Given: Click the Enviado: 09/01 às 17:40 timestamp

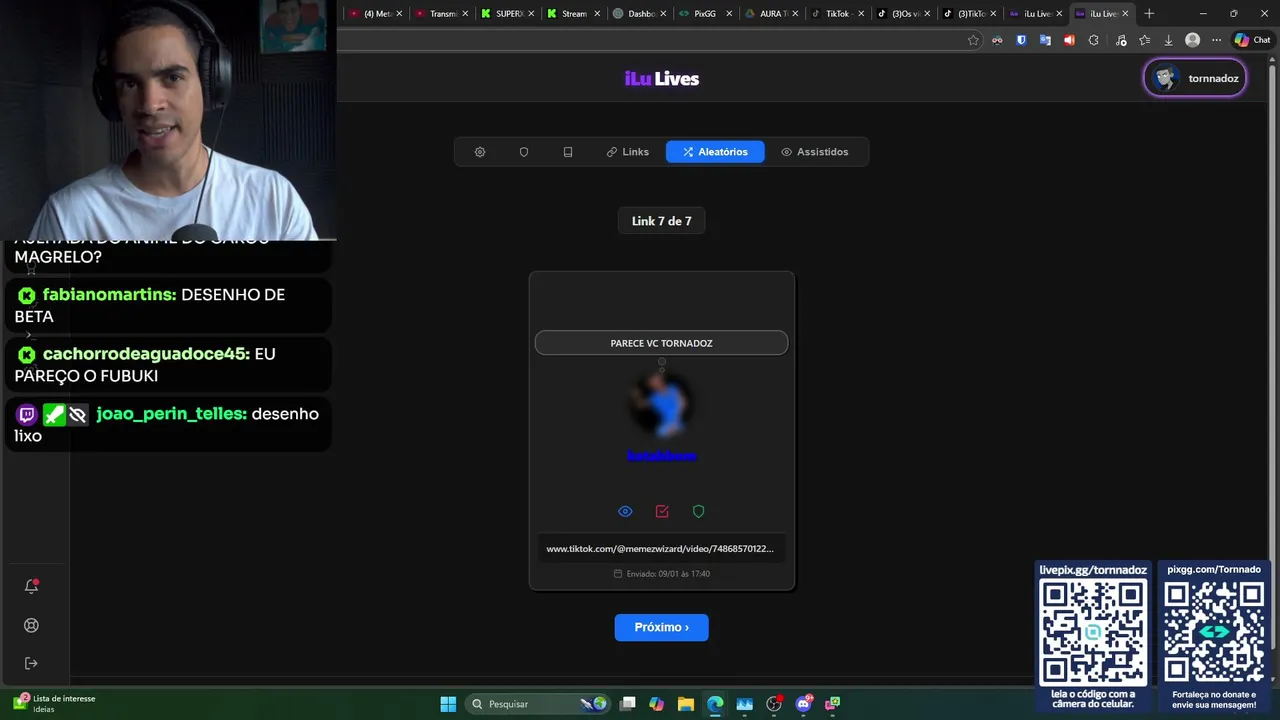Looking at the screenshot, I should click(661, 574).
